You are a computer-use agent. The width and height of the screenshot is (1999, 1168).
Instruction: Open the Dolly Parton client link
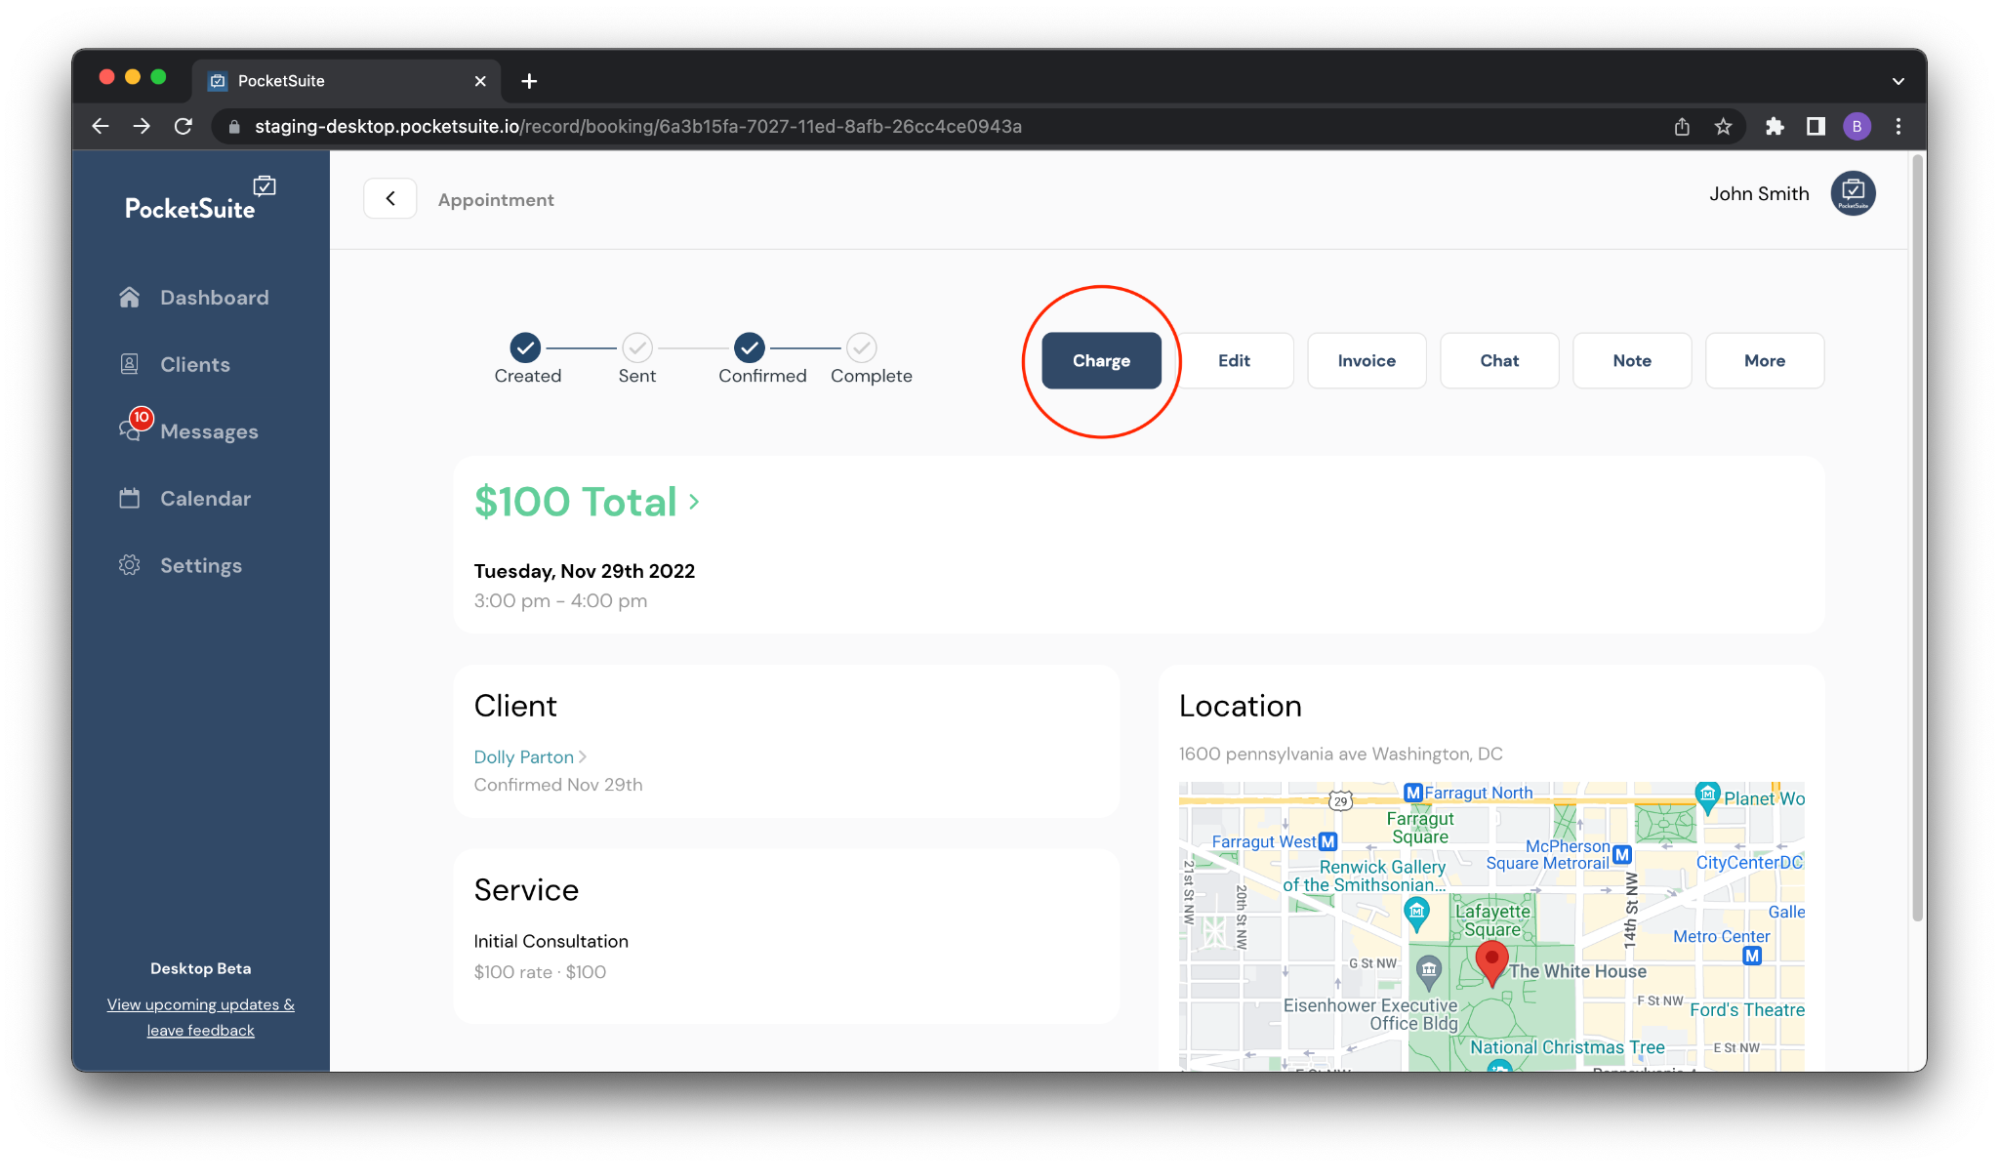[x=523, y=757]
